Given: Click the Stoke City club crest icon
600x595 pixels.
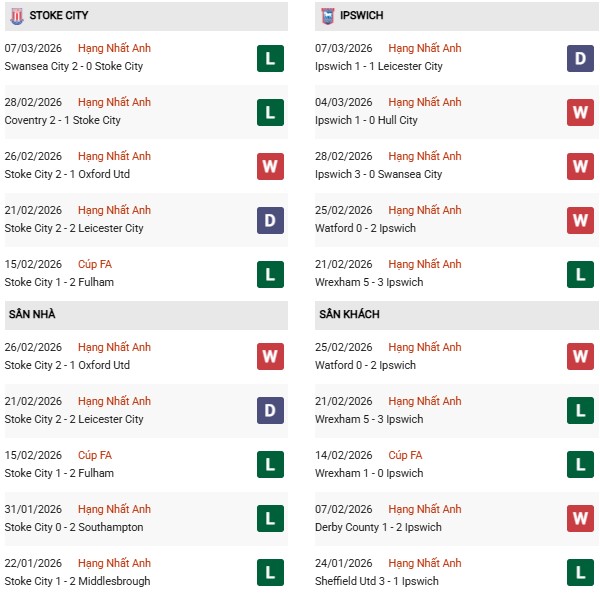Looking at the screenshot, I should coord(16,16).
